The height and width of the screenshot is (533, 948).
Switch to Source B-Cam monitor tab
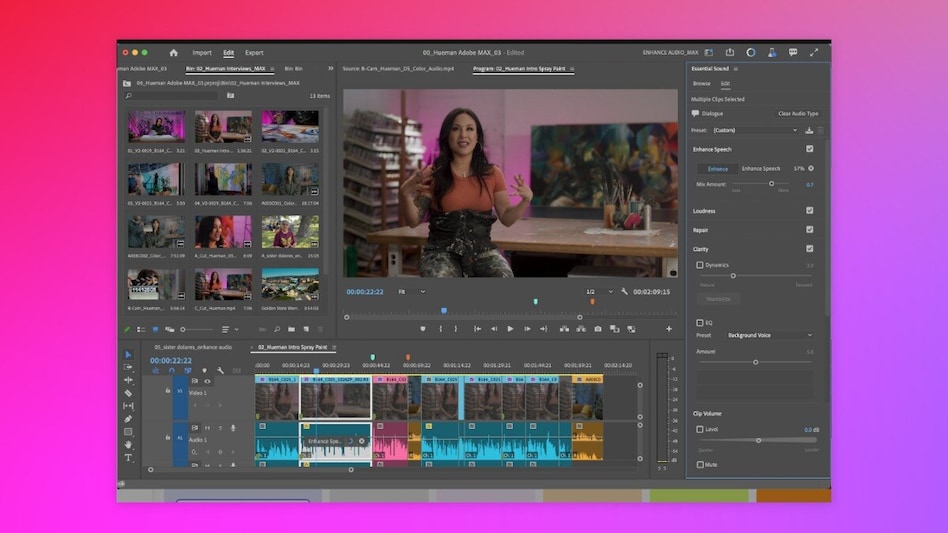[398, 68]
